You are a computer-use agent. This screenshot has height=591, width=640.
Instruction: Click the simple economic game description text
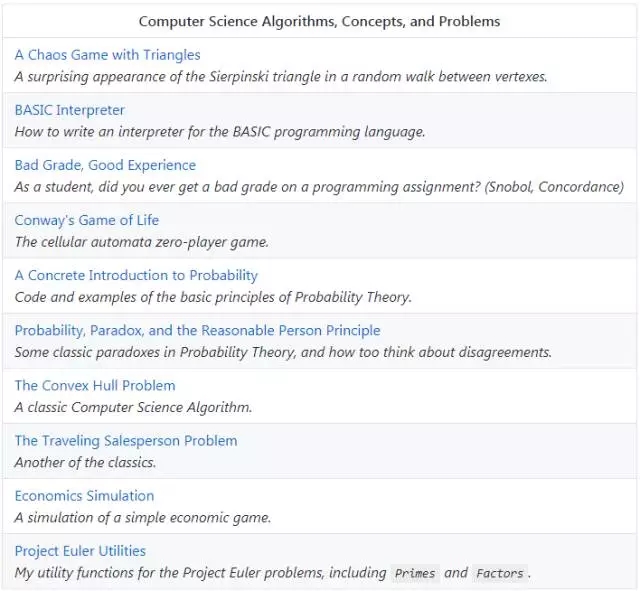[x=142, y=517]
